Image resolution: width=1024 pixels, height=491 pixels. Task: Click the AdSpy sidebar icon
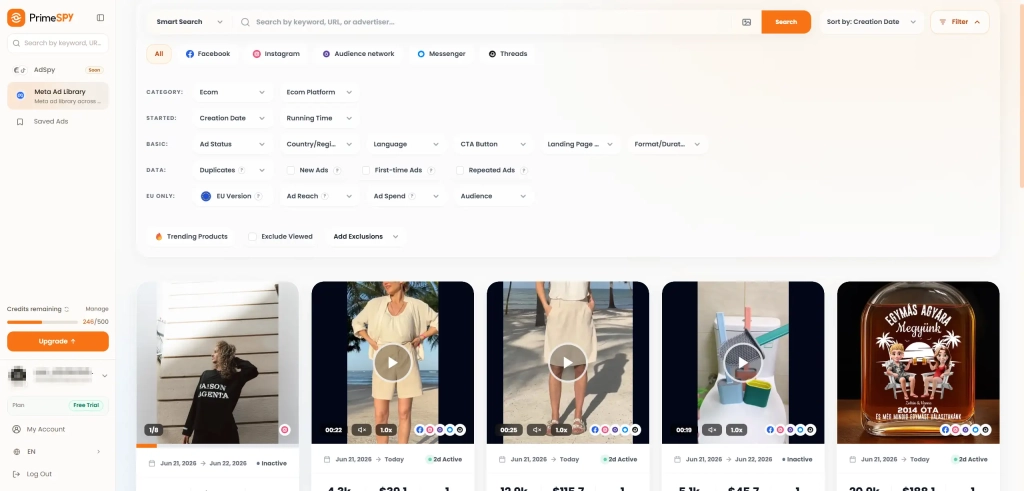[x=20, y=70]
